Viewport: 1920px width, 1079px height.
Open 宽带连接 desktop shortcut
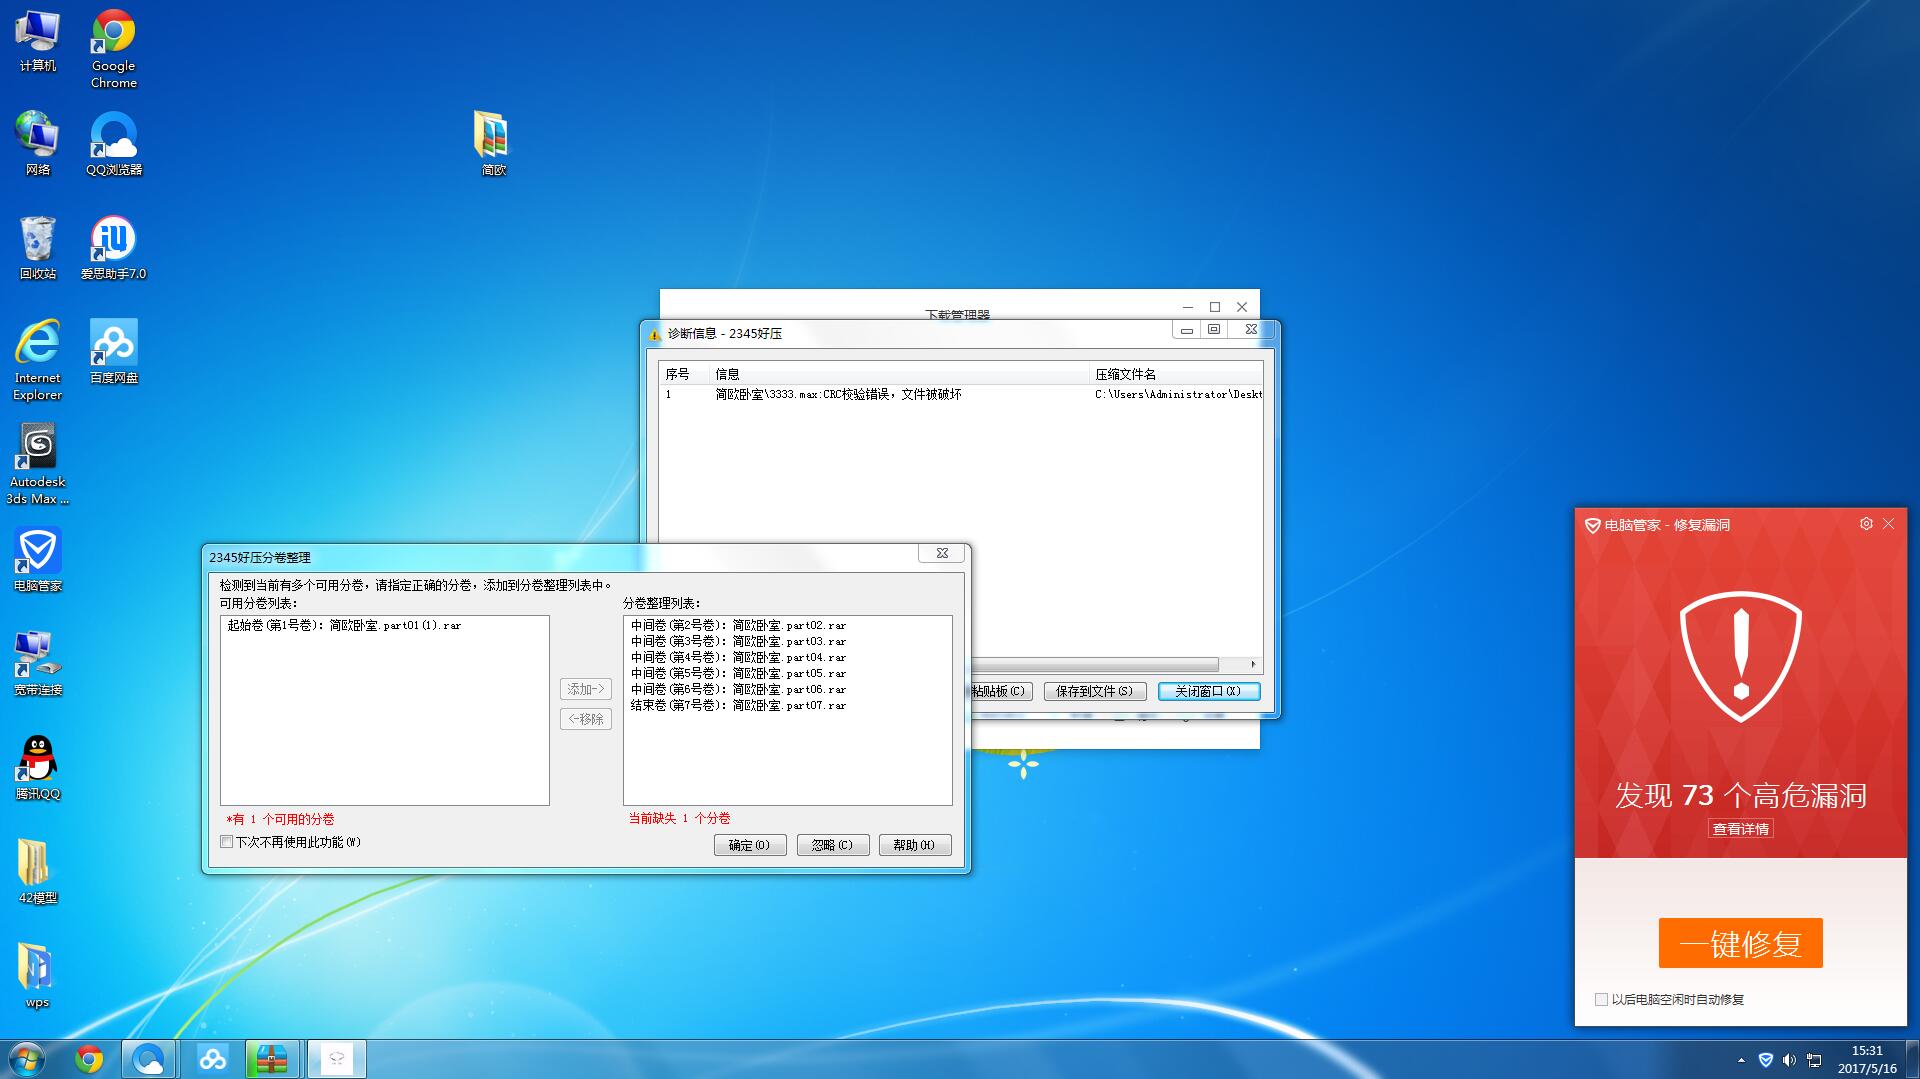tap(37, 664)
